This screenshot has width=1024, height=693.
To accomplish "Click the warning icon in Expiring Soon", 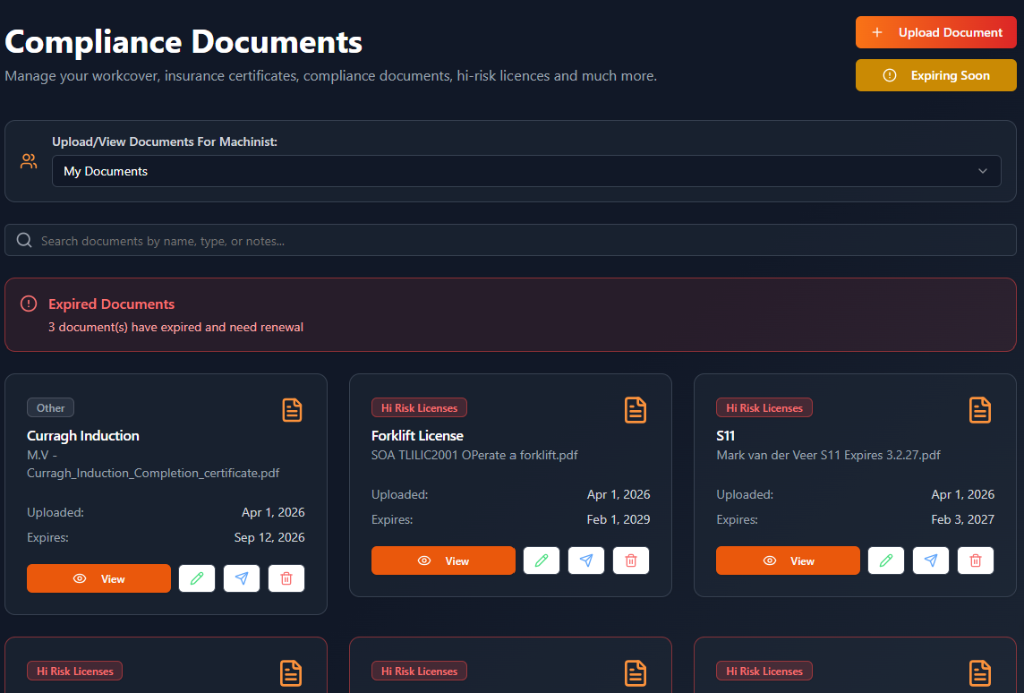I will point(889,75).
